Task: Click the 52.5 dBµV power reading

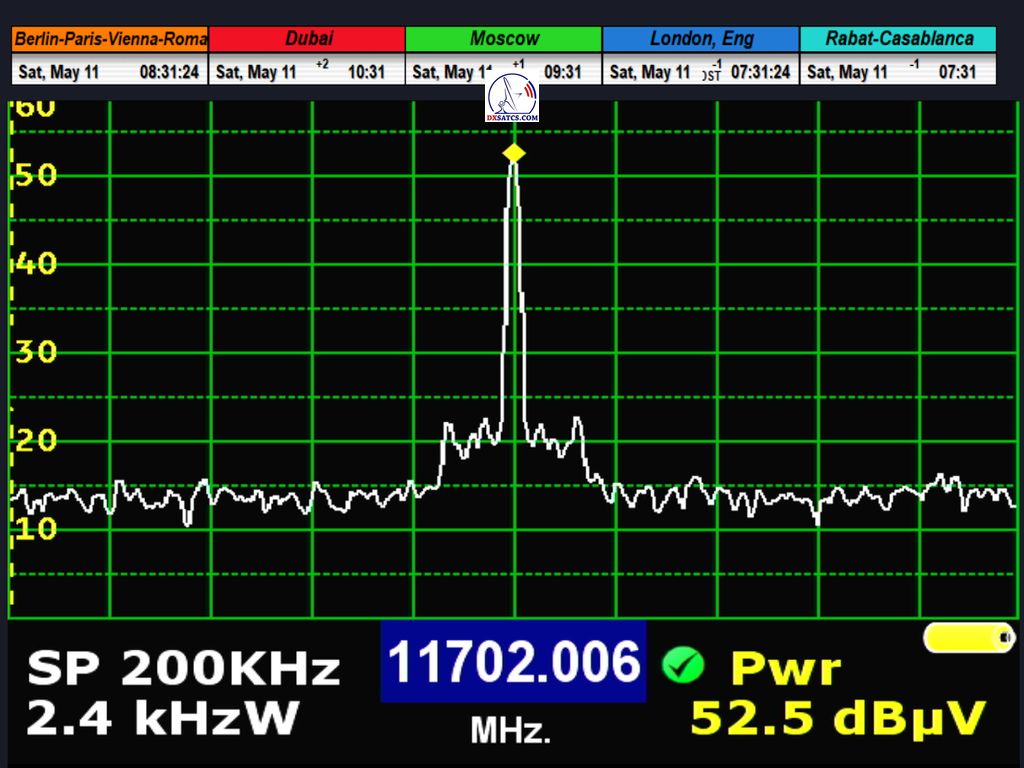Action: click(x=838, y=718)
